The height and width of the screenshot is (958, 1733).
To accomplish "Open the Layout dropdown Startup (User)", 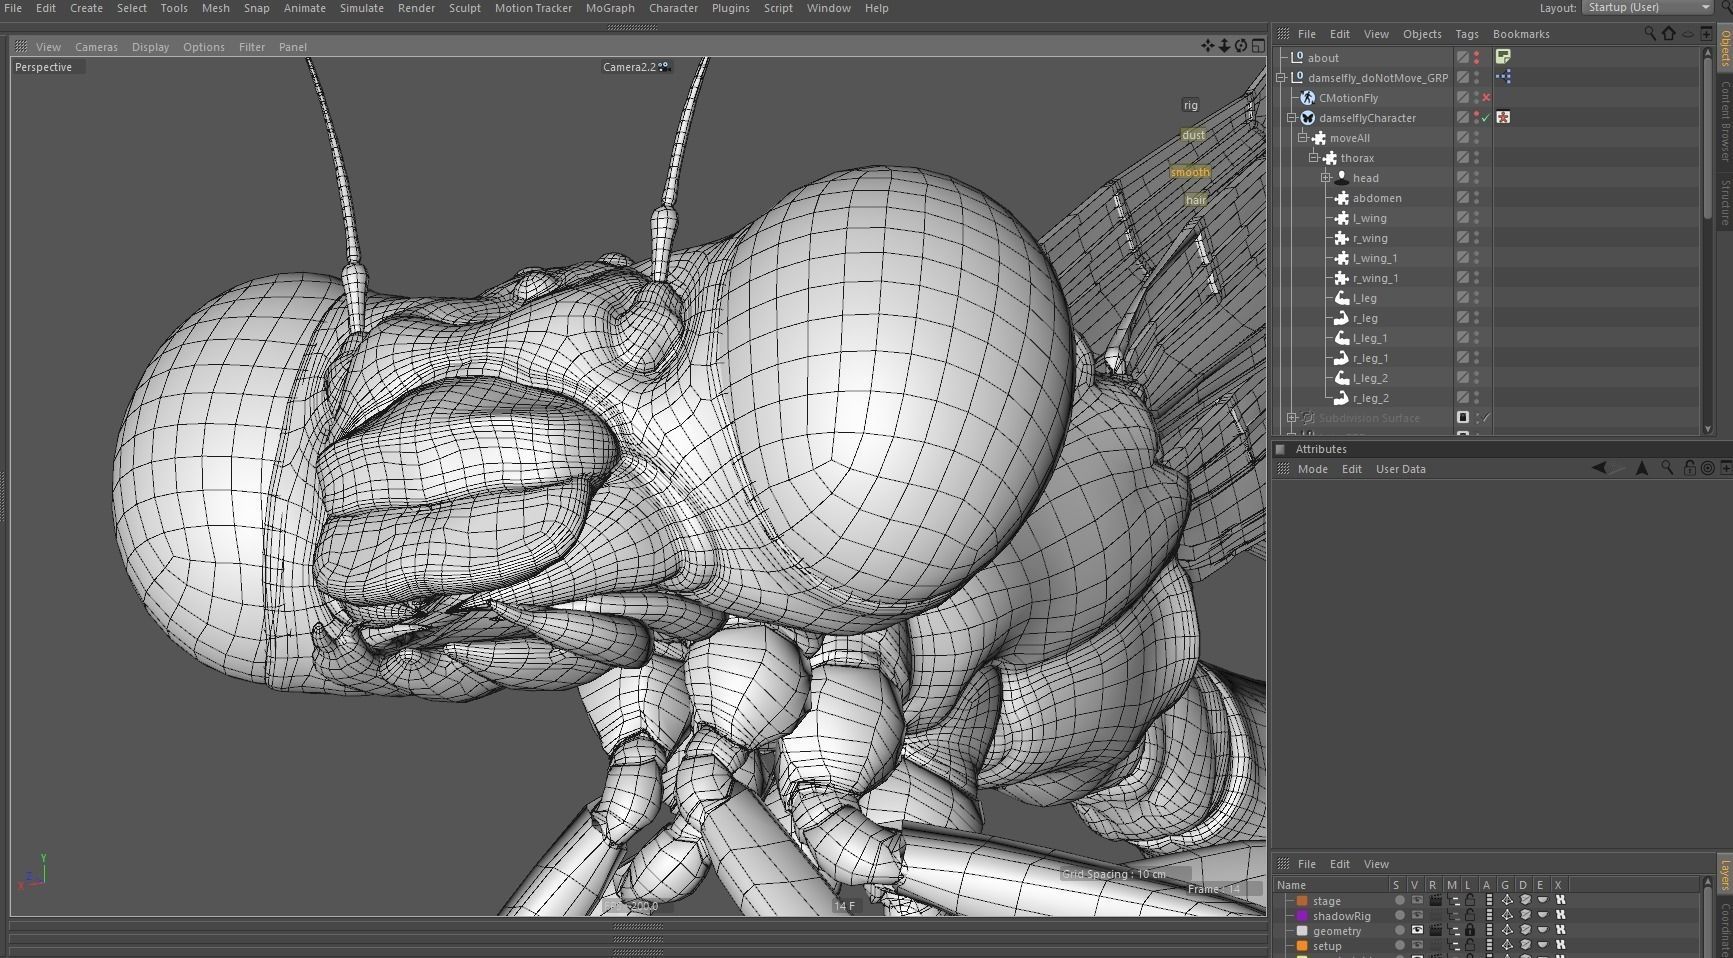I will click(x=1646, y=7).
